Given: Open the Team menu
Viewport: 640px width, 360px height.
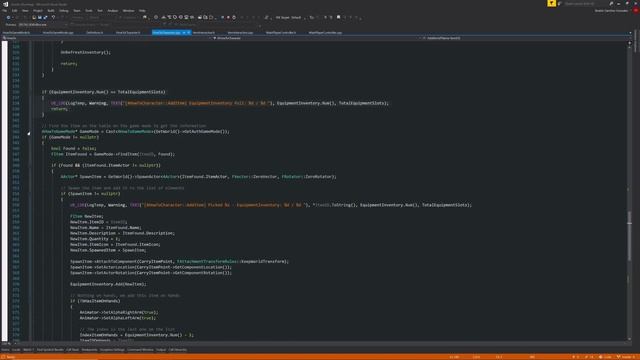Looking at the screenshot, I should coord(77,11).
